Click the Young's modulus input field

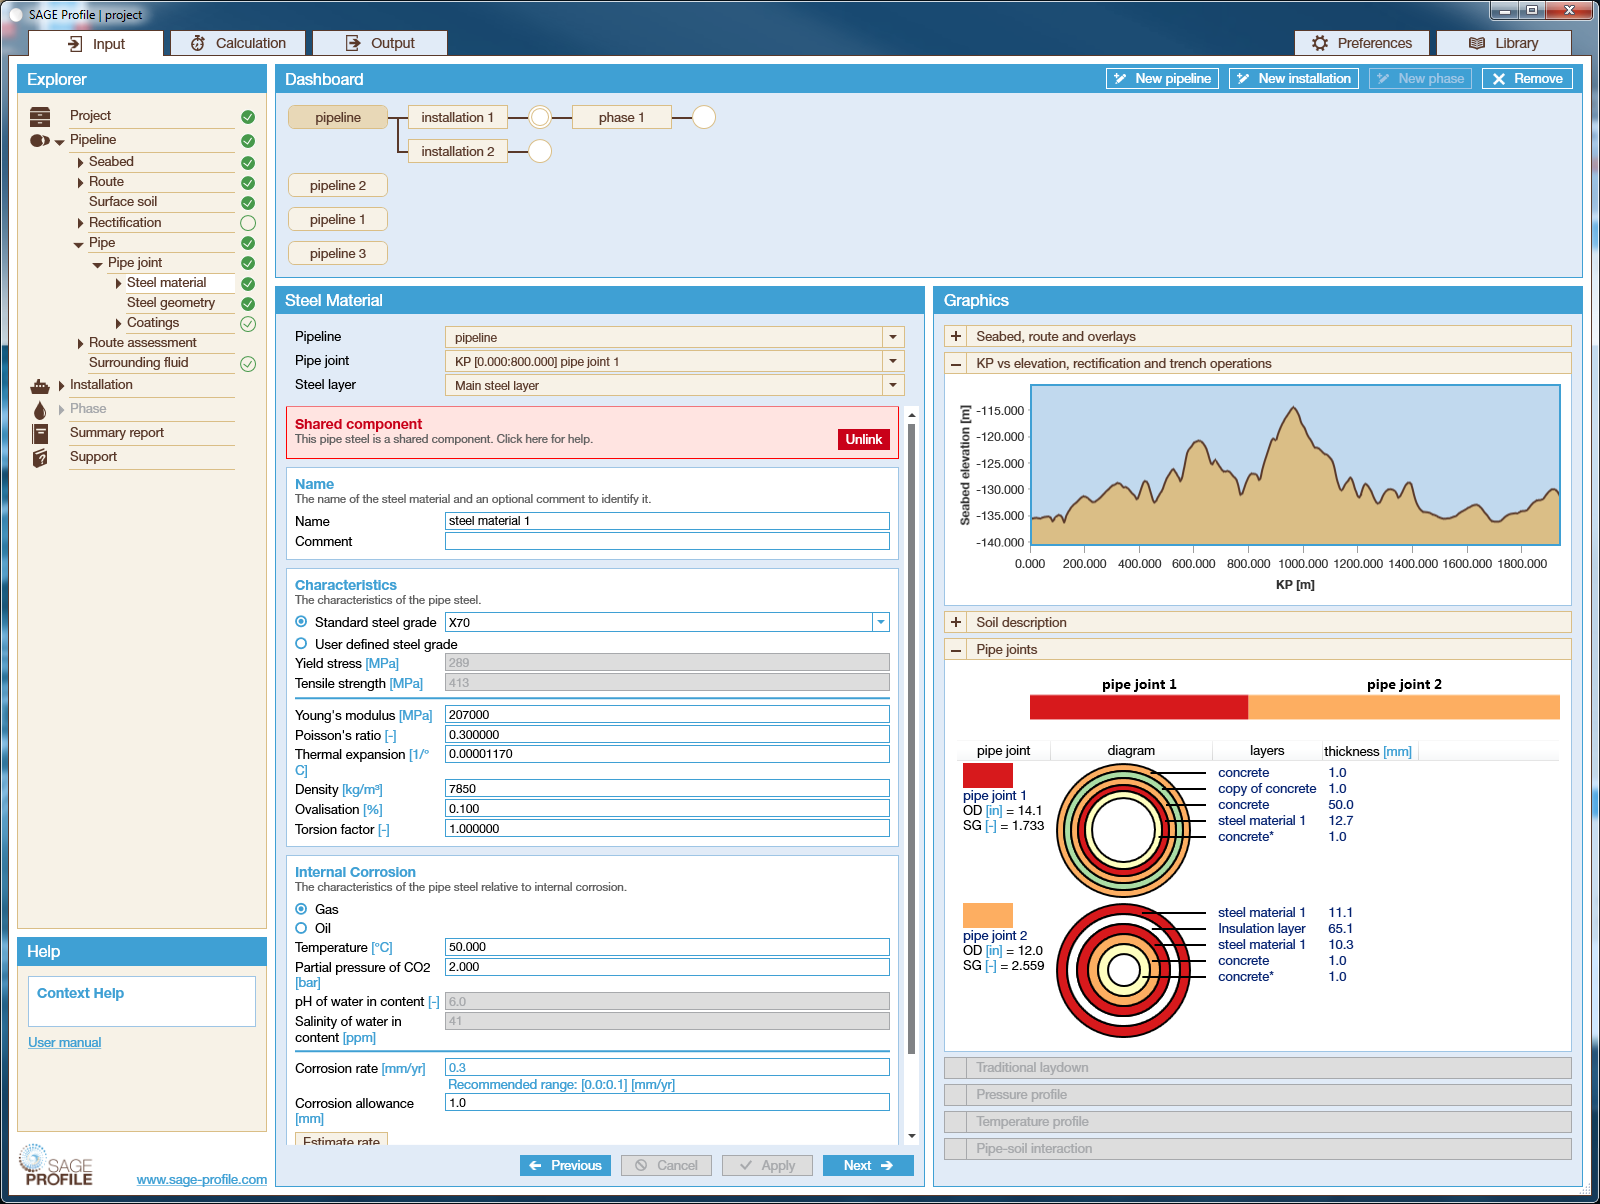[x=666, y=715]
